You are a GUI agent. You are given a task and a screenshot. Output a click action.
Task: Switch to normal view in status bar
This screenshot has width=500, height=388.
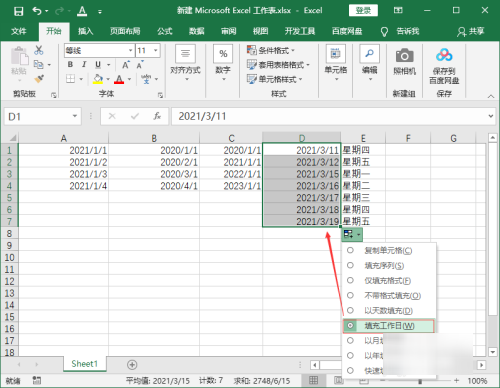313,380
